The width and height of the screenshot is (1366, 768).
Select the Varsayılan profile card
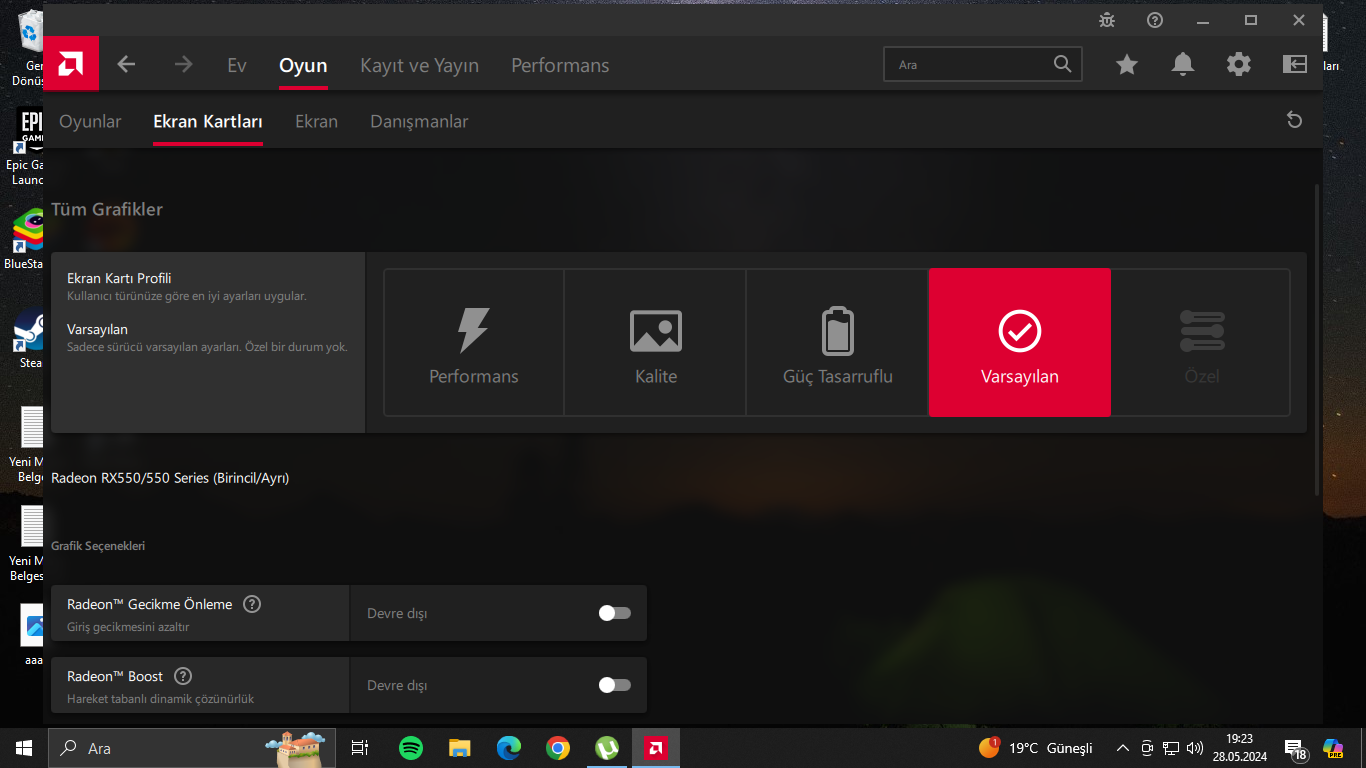click(x=1020, y=342)
